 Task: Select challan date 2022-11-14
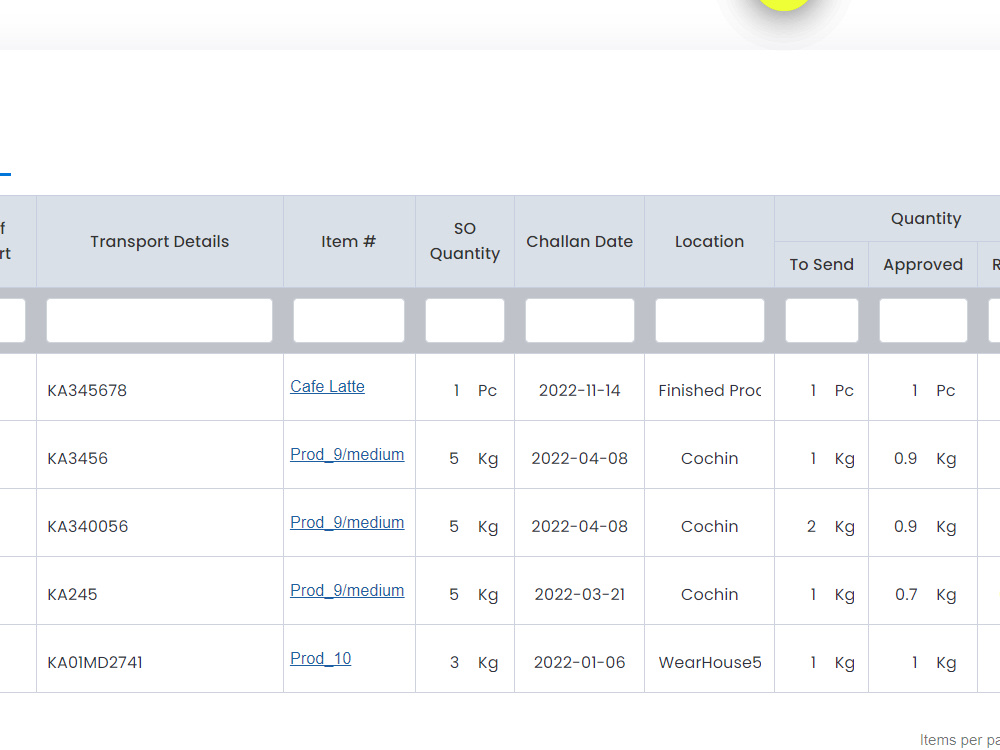tap(580, 390)
